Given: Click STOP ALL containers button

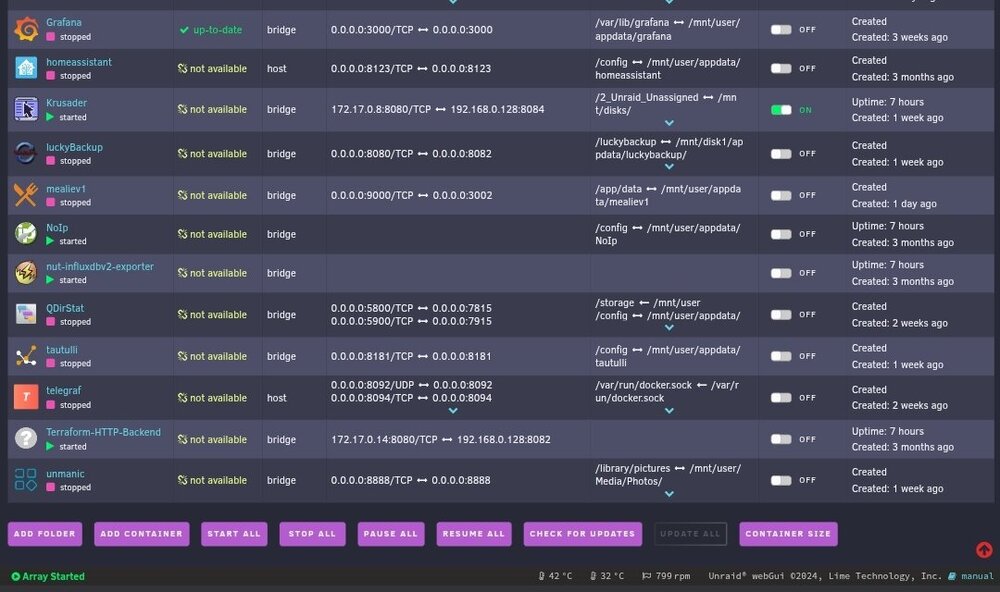Looking at the screenshot, I should [312, 534].
